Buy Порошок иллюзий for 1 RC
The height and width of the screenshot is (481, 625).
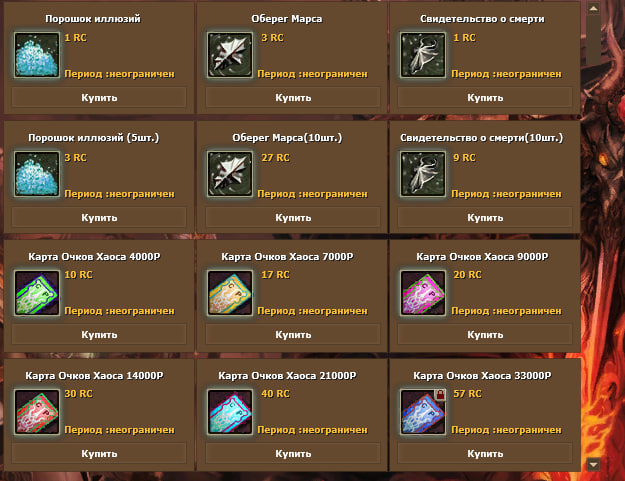[99, 98]
